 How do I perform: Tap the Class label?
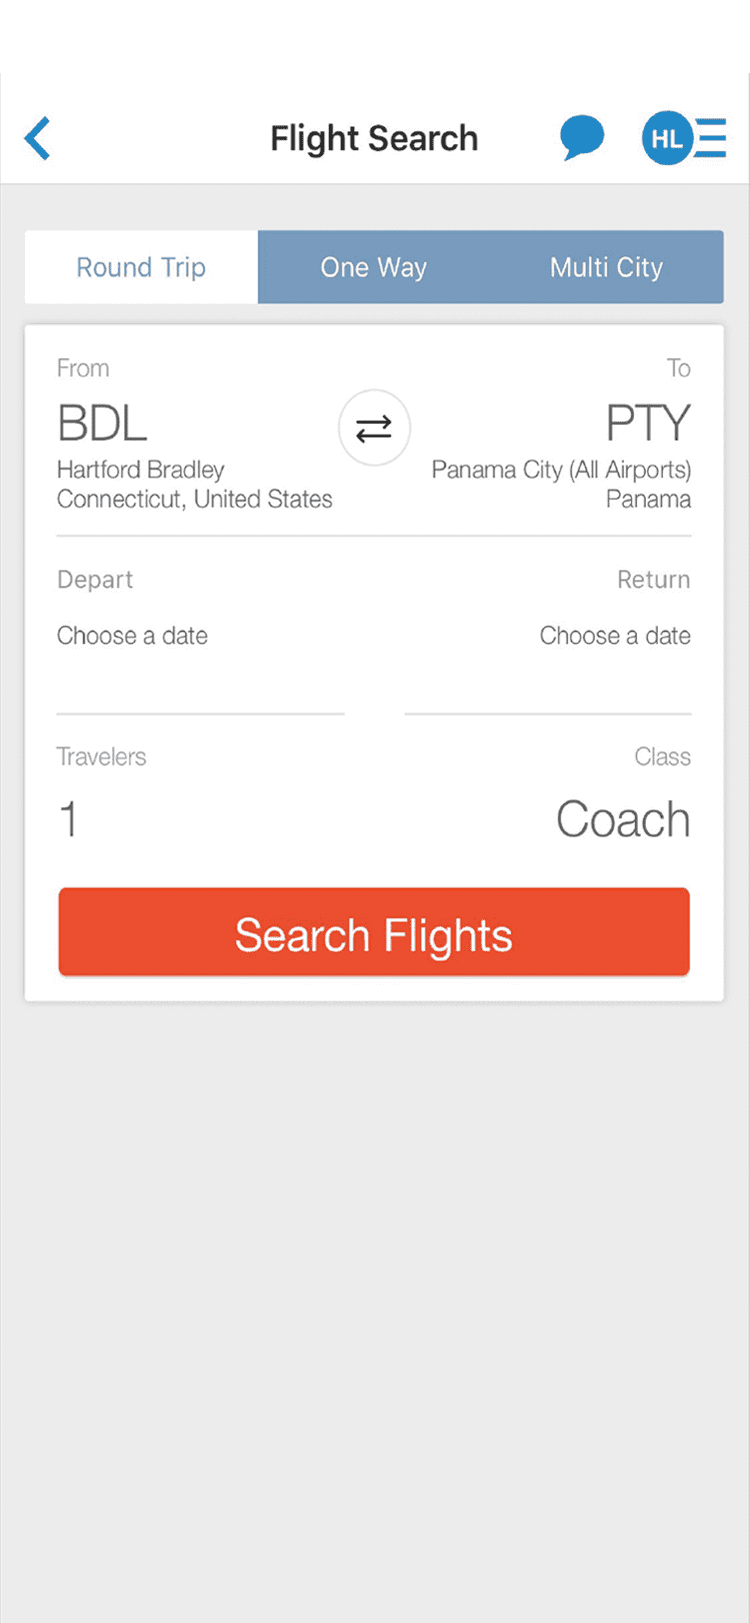(662, 757)
